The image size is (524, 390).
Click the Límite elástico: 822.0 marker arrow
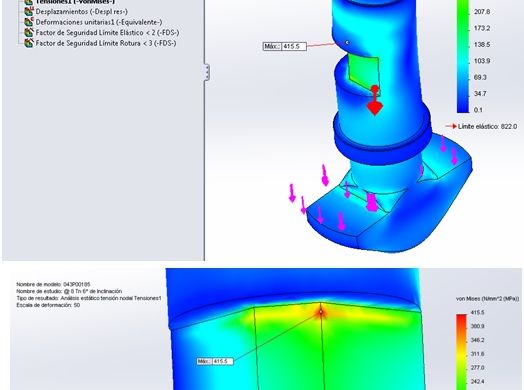click(451, 126)
